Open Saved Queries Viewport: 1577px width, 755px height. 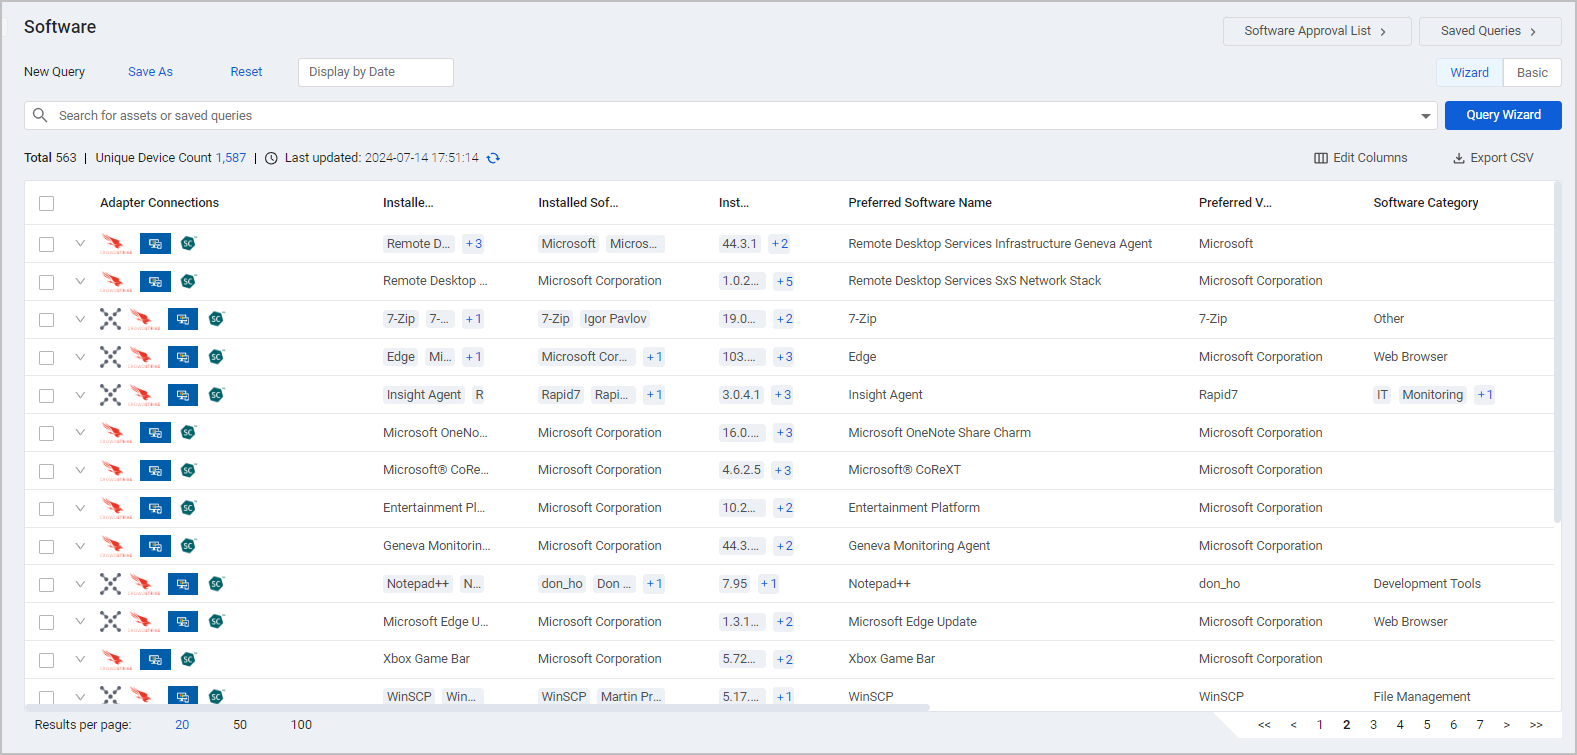(1490, 31)
